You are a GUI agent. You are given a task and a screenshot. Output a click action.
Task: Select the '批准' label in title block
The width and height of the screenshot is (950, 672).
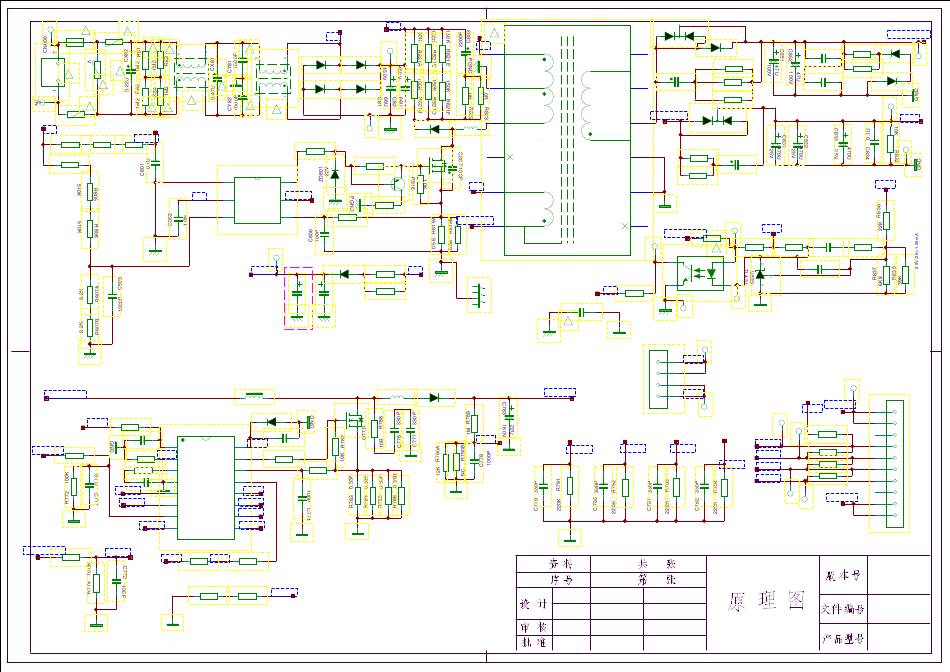534,642
